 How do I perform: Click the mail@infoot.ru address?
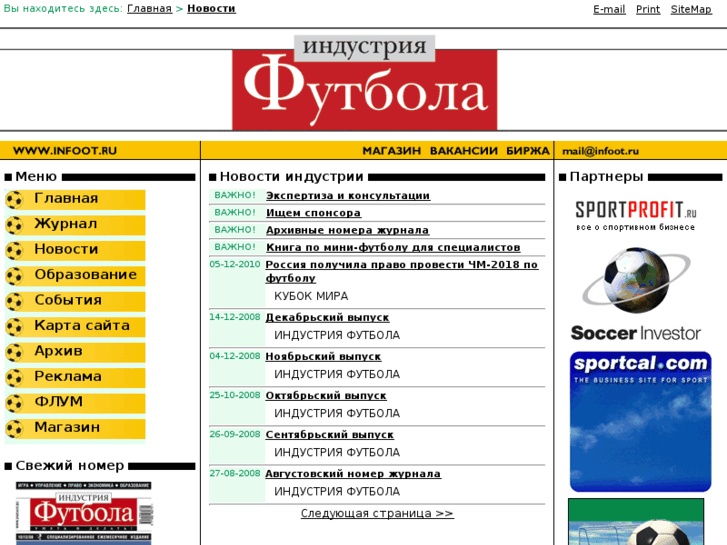pyautogui.click(x=600, y=151)
